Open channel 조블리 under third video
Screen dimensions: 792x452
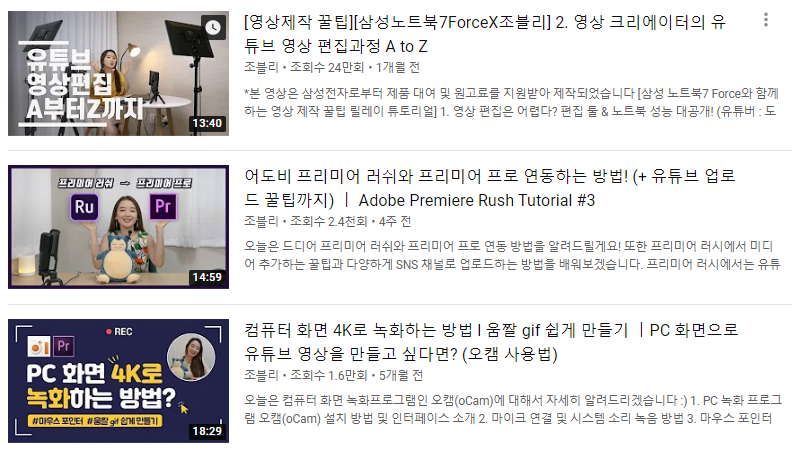tap(261, 375)
